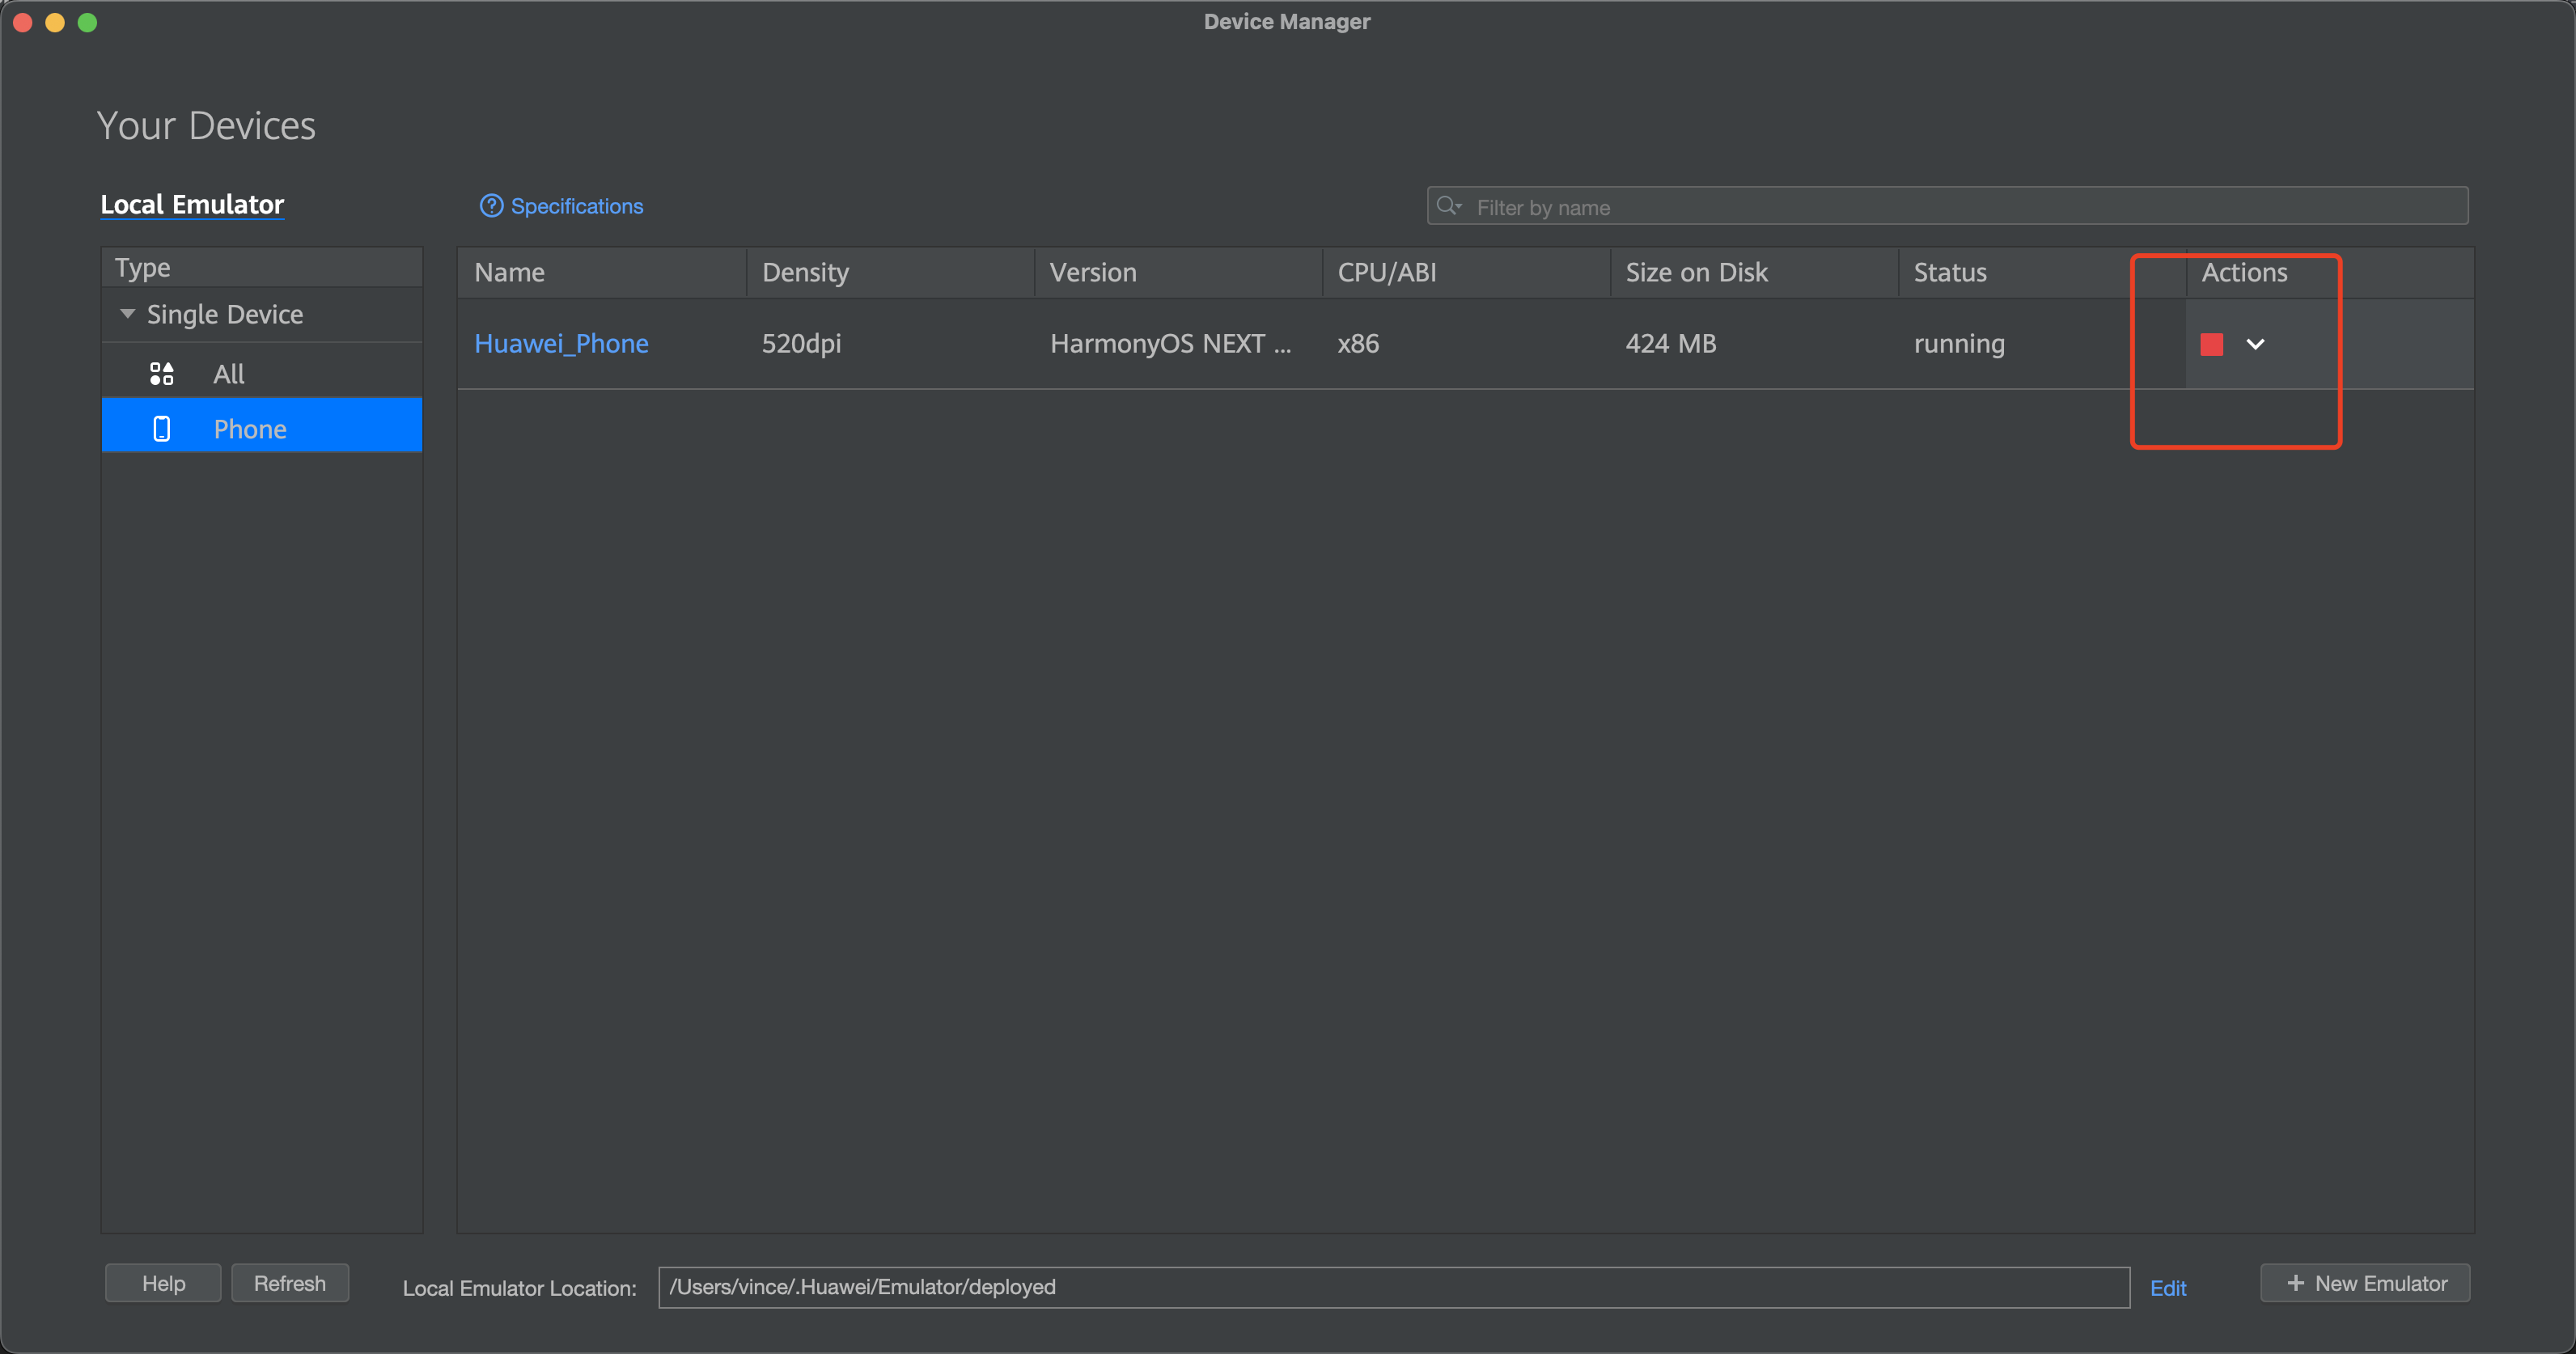Open actions dropdown chevron for Huawei_Phone
Image resolution: width=2576 pixels, height=1354 pixels.
pyautogui.click(x=2255, y=344)
